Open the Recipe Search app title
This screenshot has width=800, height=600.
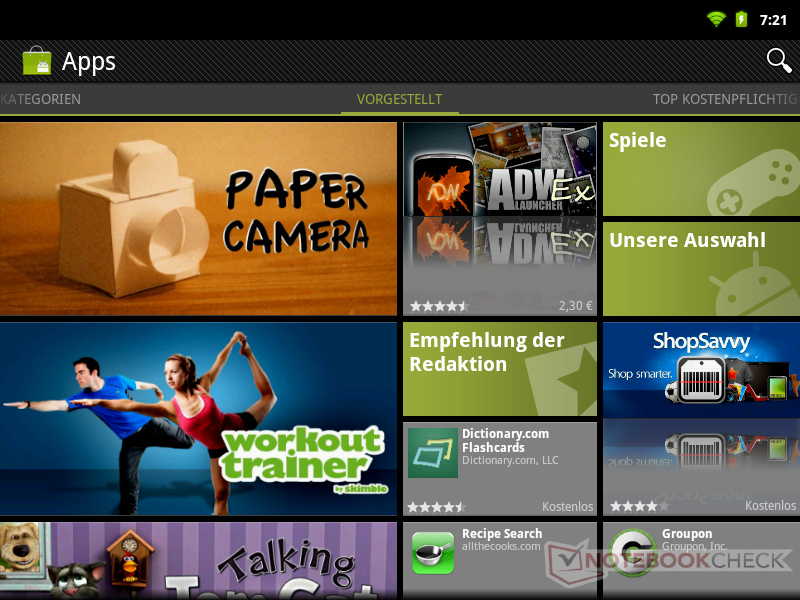[502, 534]
